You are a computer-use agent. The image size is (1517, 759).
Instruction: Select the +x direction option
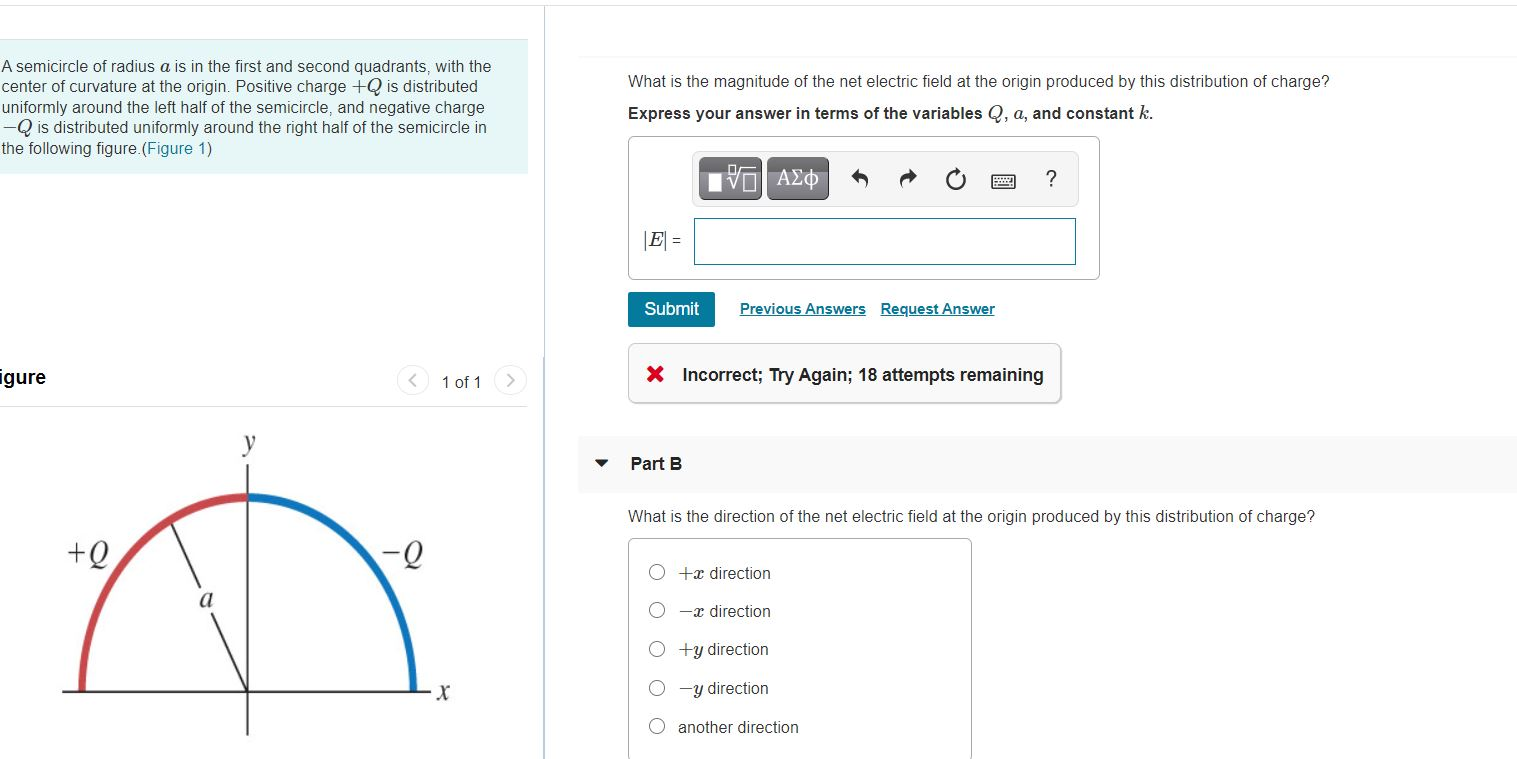tap(657, 571)
